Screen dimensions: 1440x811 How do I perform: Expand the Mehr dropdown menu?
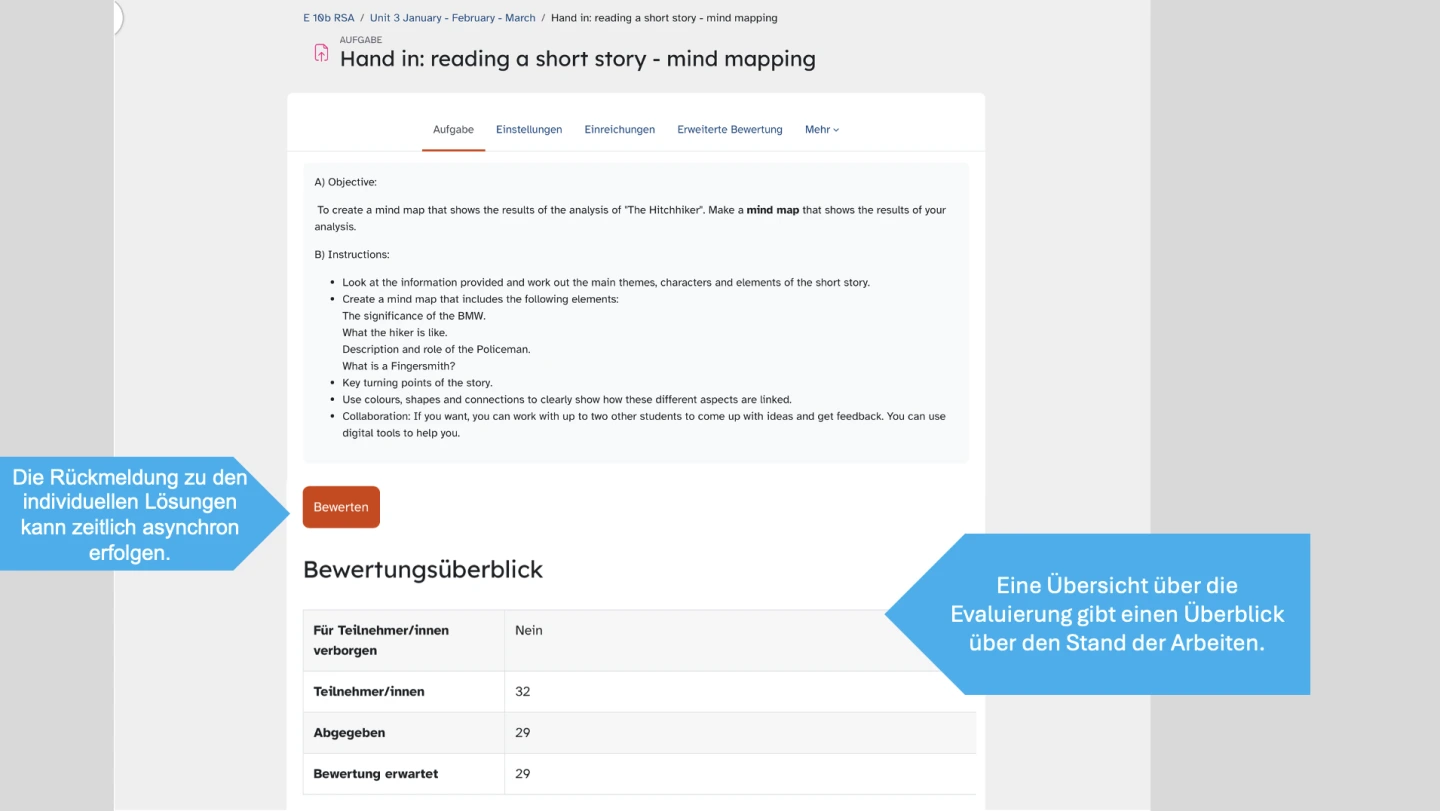pos(821,130)
